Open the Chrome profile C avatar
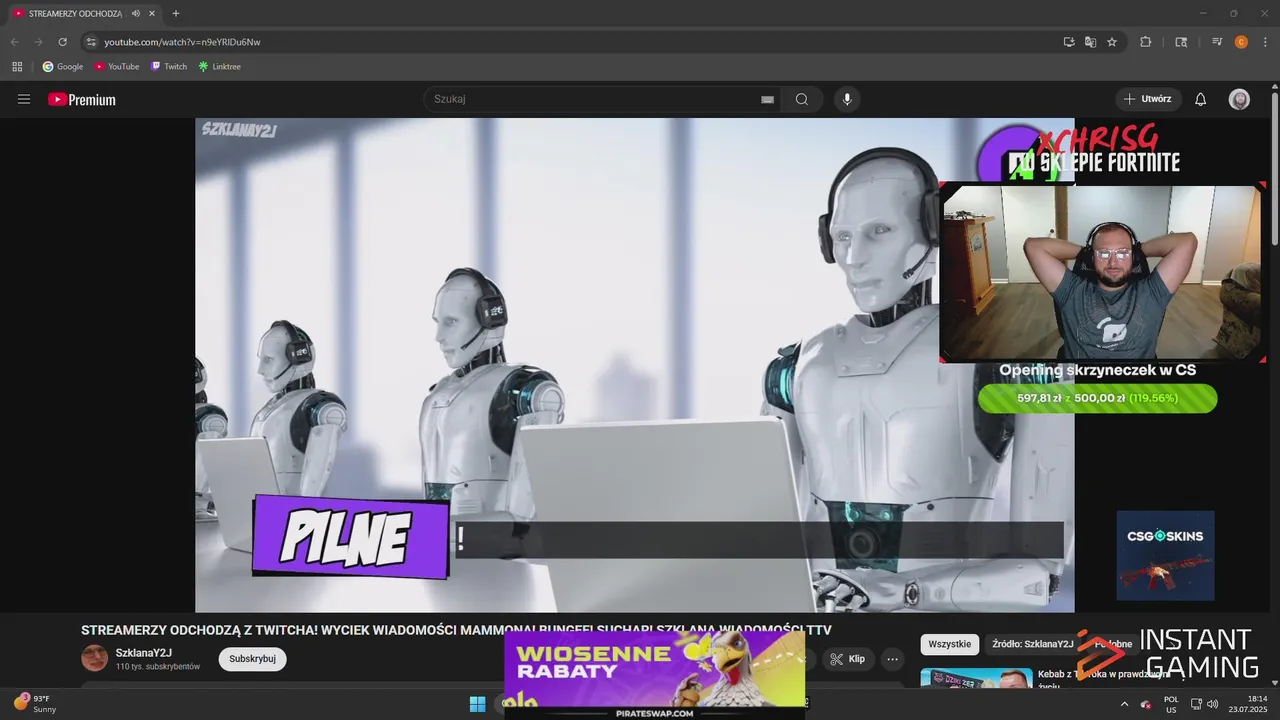Image resolution: width=1280 pixels, height=720 pixels. 1241,42
